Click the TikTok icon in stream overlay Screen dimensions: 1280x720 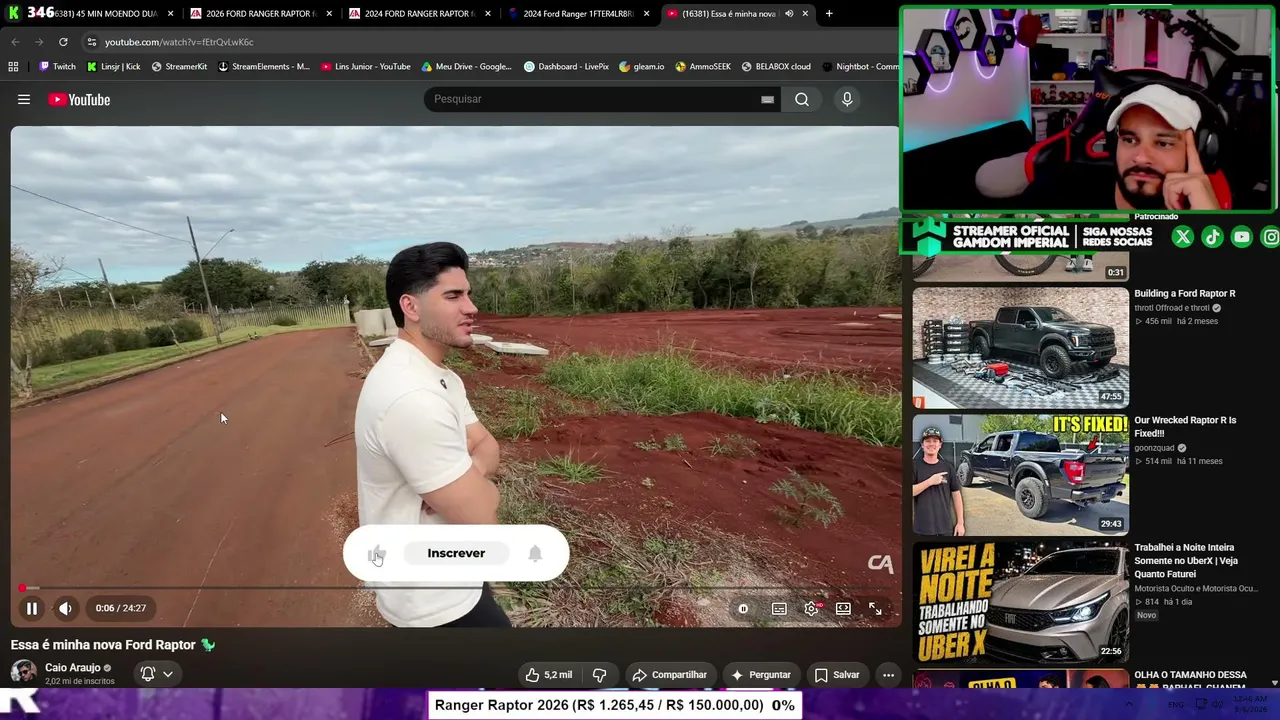1212,237
